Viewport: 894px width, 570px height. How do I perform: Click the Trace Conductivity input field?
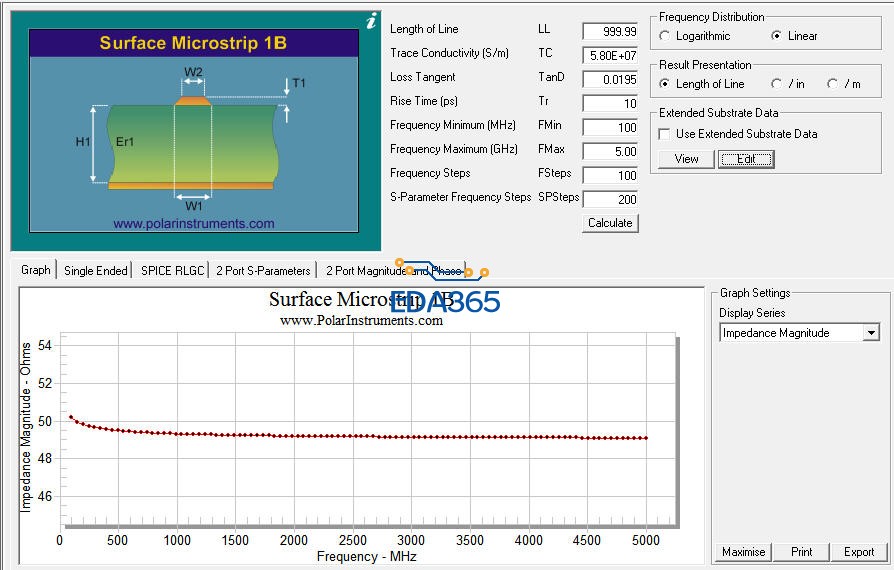tap(610, 55)
